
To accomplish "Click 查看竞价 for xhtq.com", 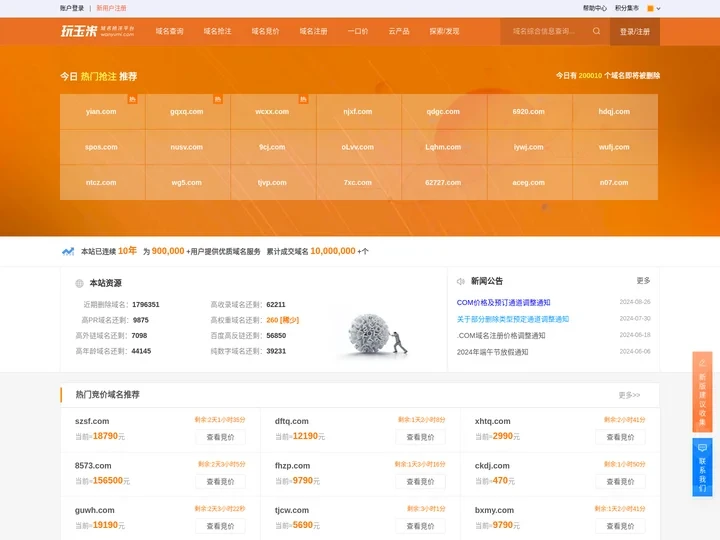I will click(x=620, y=437).
